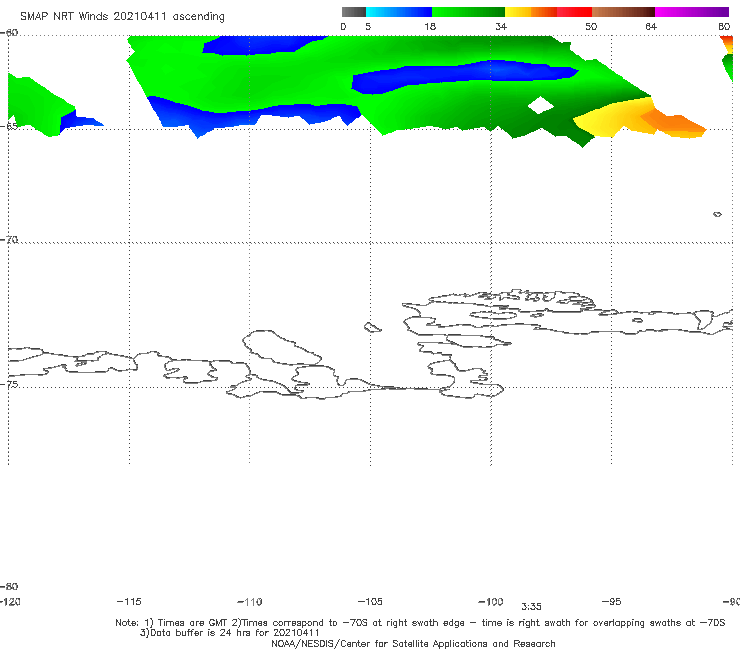Click the -120 longitude axis label

[x=10, y=601]
